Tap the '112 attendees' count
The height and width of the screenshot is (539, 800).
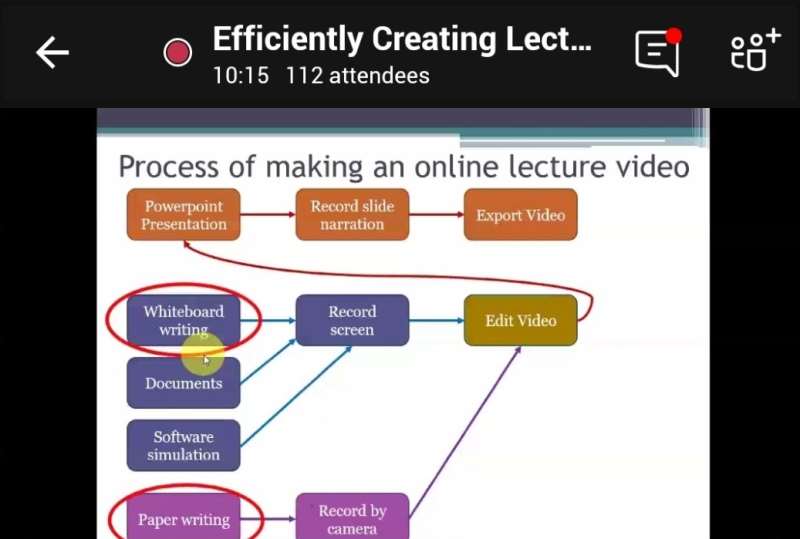point(357,76)
